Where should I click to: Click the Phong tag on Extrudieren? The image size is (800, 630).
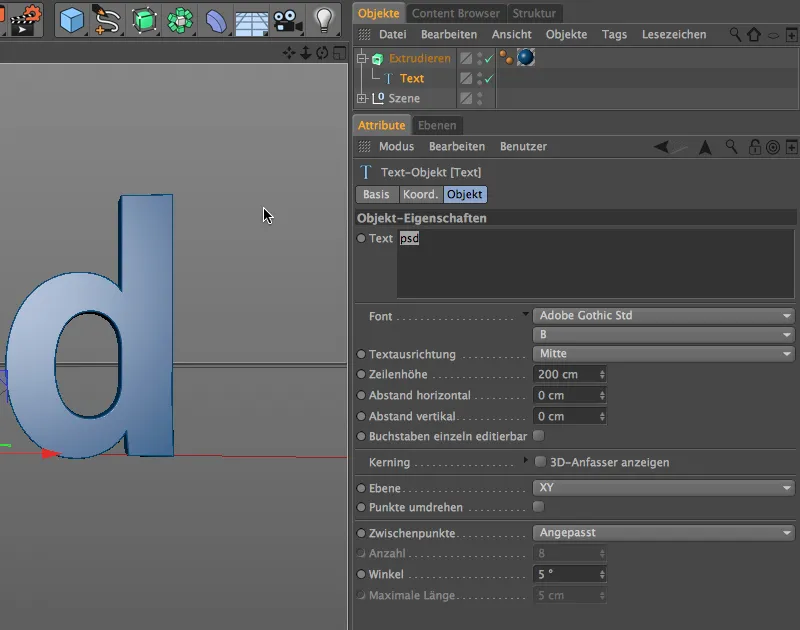506,58
